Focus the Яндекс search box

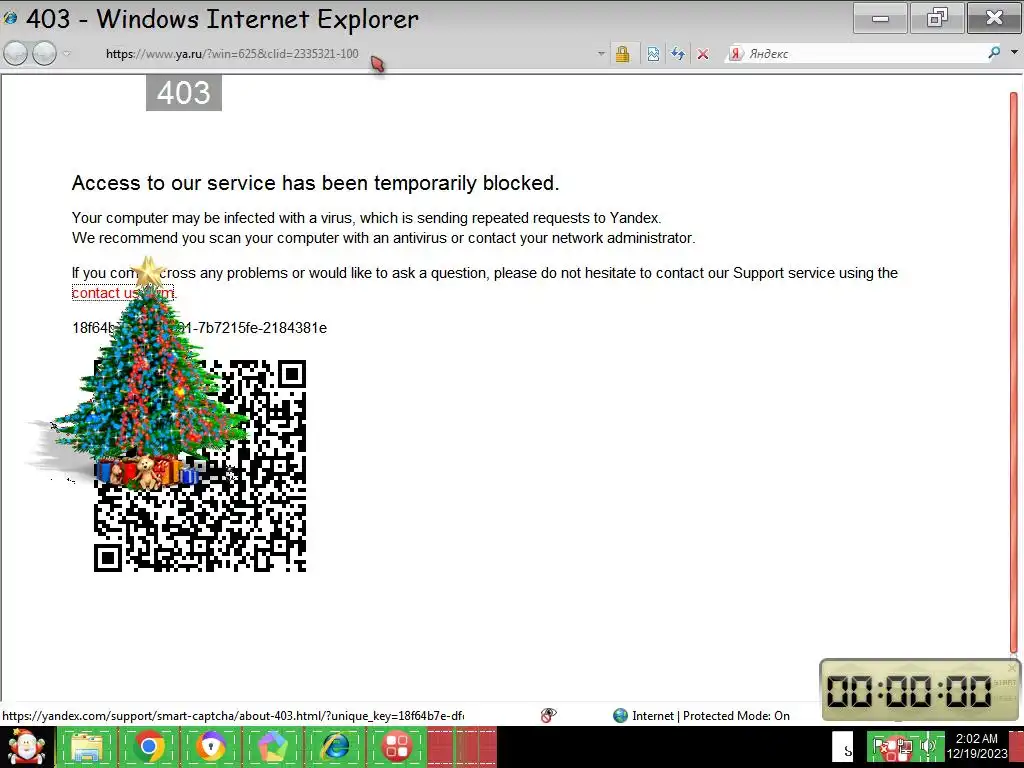click(862, 54)
